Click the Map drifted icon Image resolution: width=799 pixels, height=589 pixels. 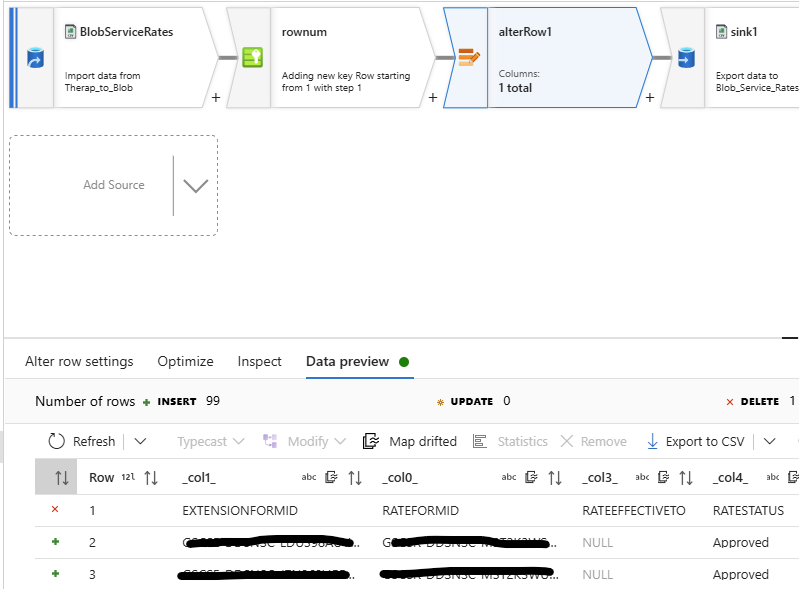tap(371, 441)
